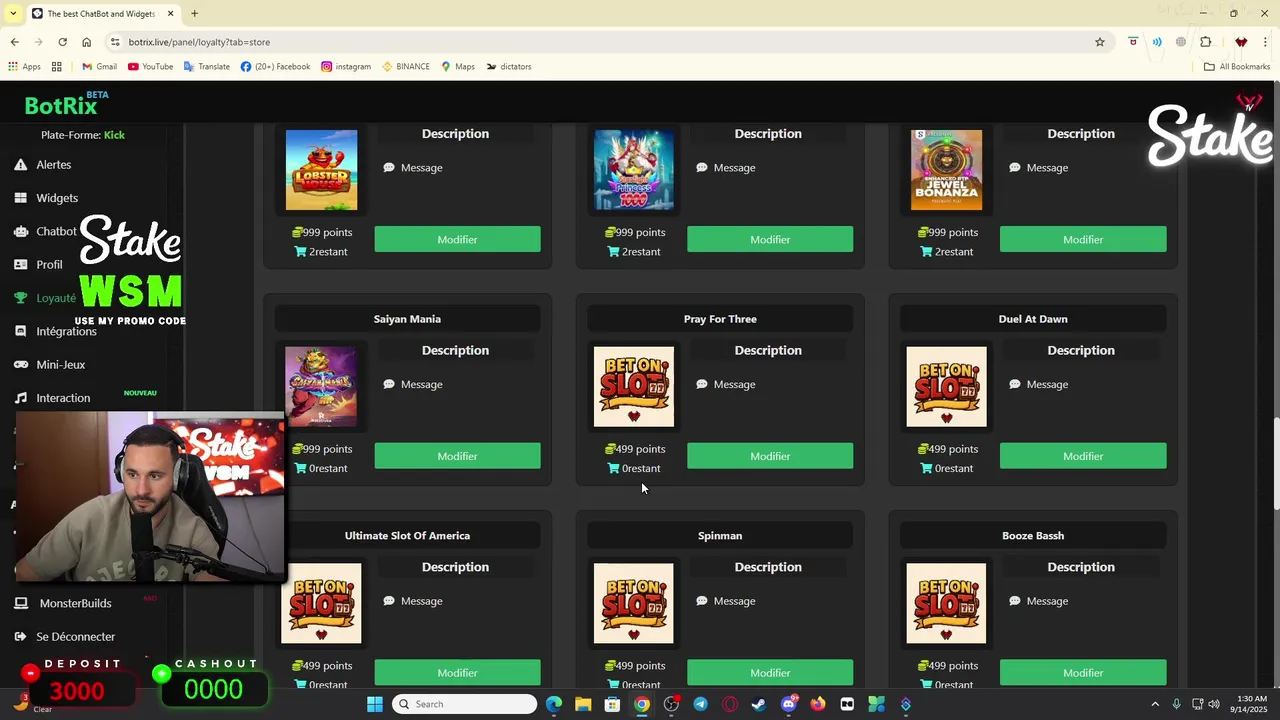Click Modifier next to the Jewel Bonanza image
Screen dimensions: 1280x720
coord(1083,239)
